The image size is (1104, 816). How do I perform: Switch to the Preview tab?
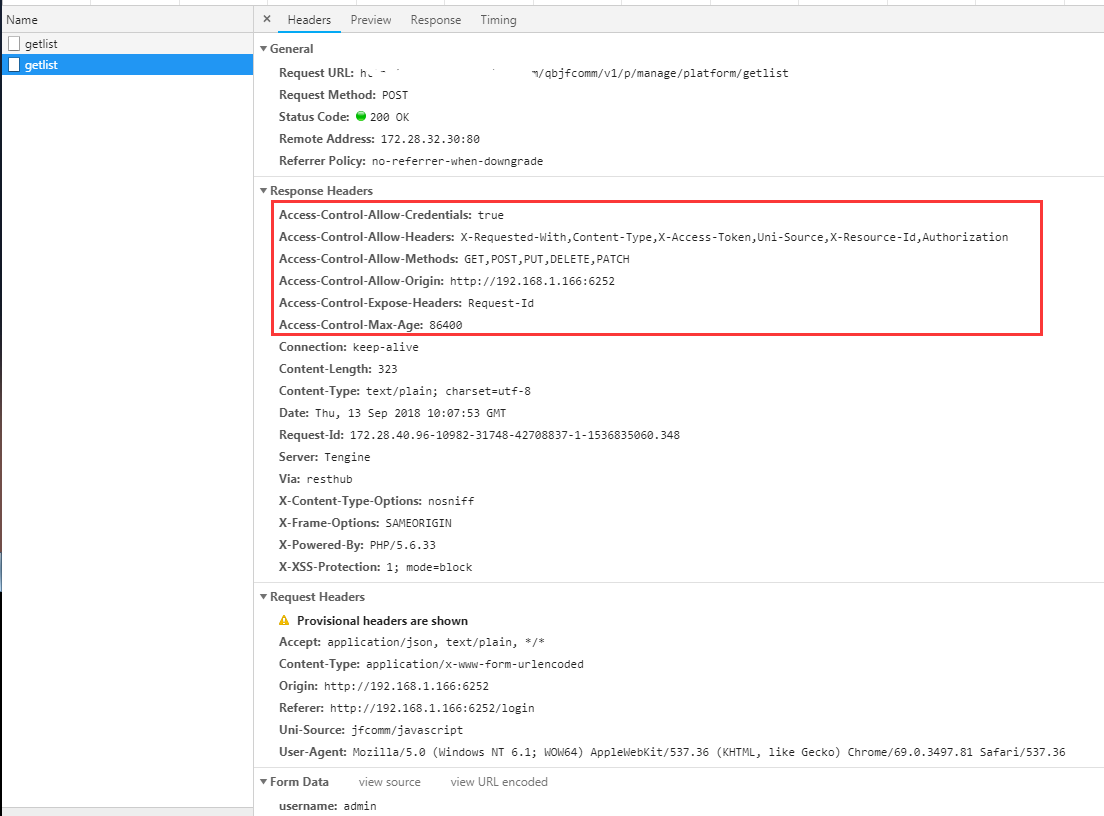click(x=370, y=20)
